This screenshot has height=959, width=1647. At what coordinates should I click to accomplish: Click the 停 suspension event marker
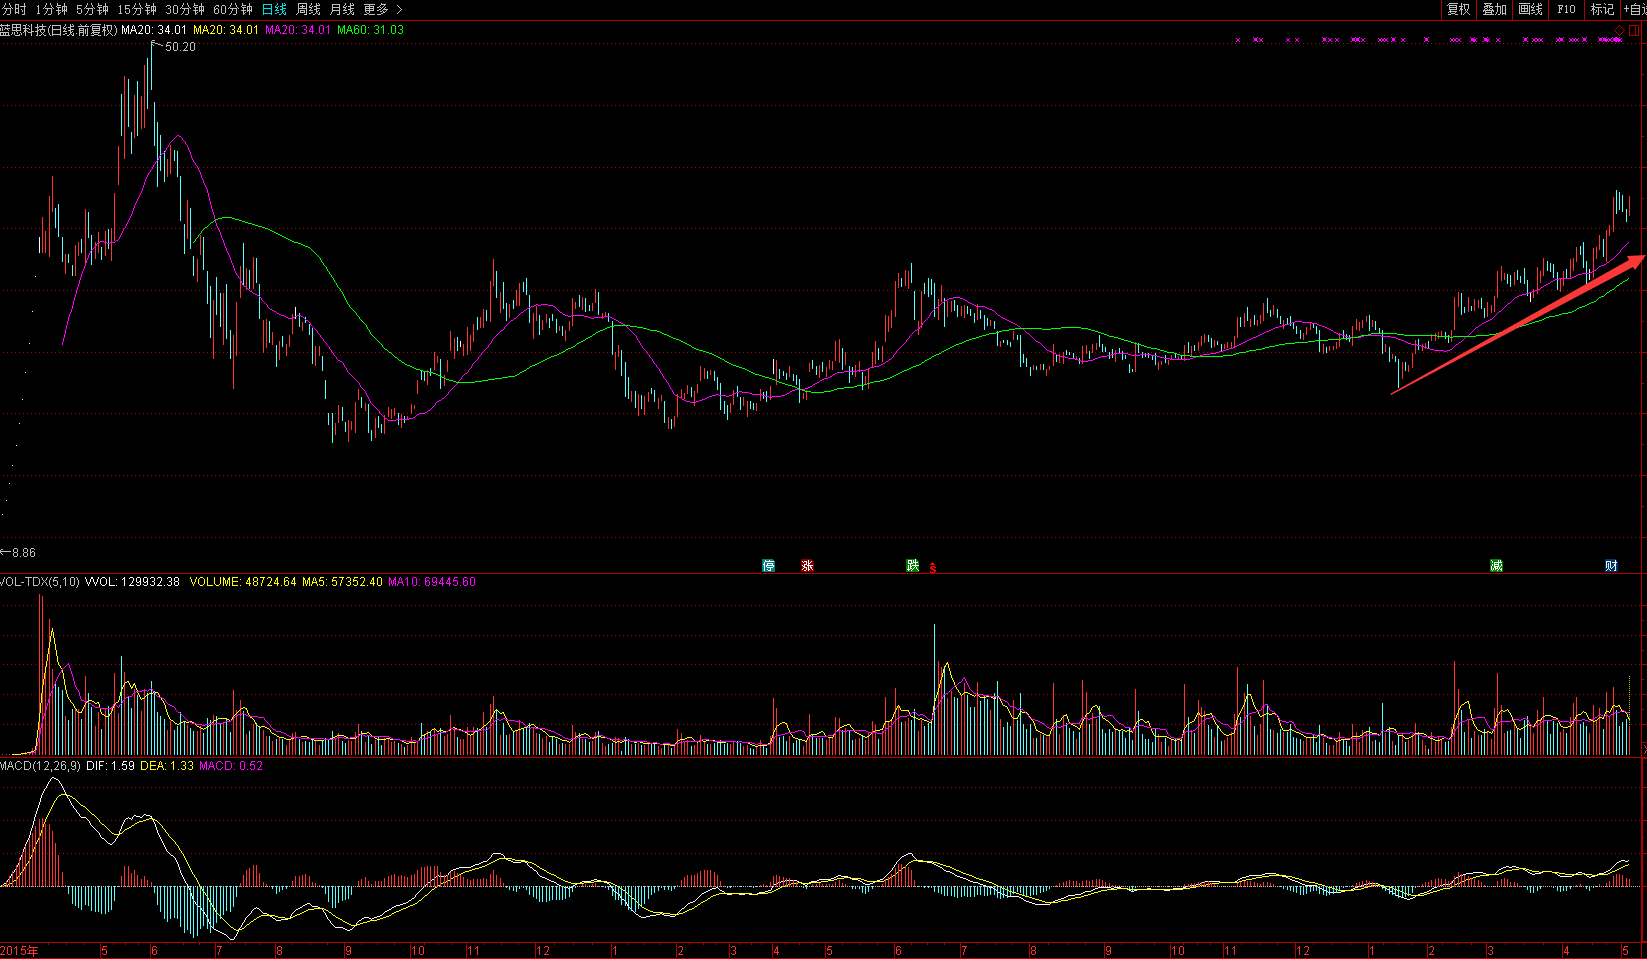coord(768,566)
